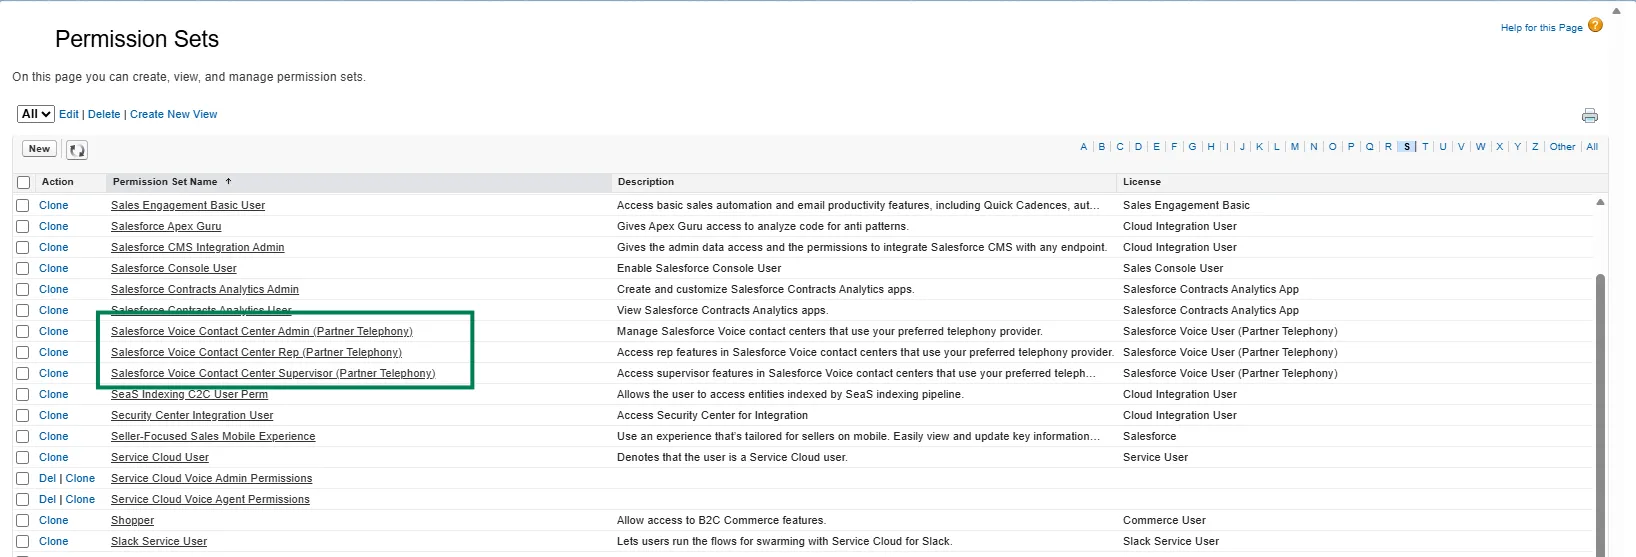Image resolution: width=1636 pixels, height=557 pixels.
Task: Delete Service Cloud Voice Agent Permissions
Action: [47, 499]
